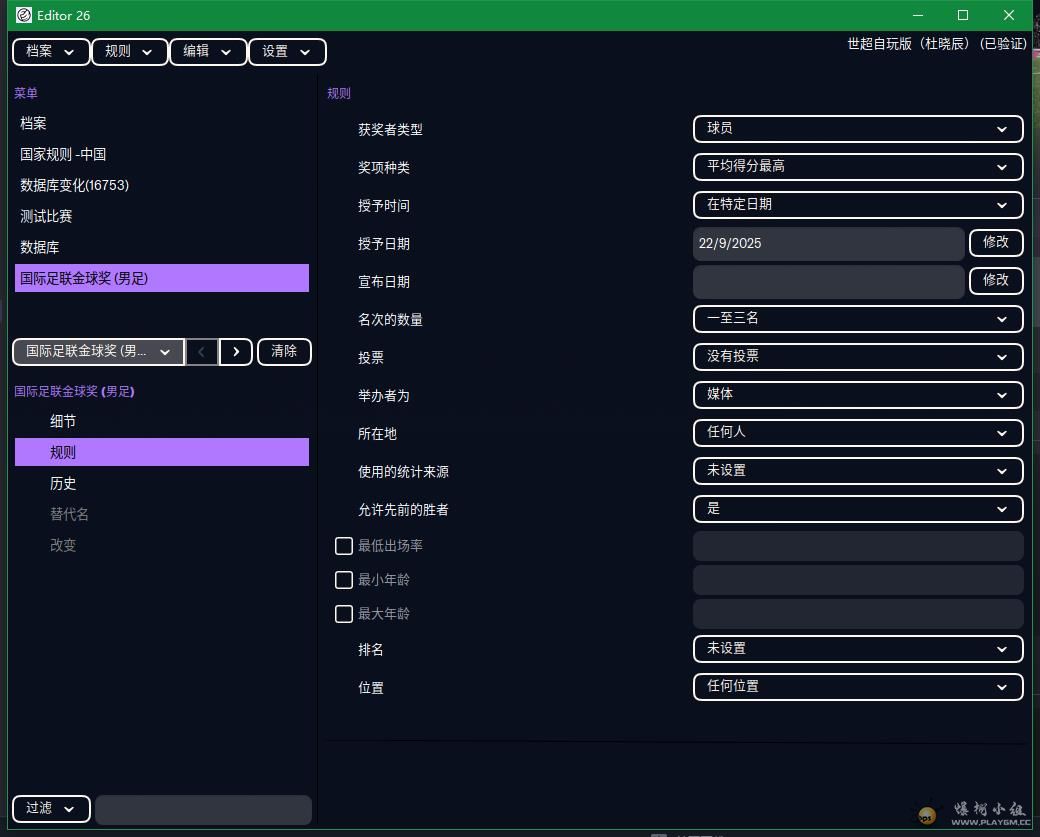This screenshot has height=837, width=1040.
Task: Open the 档案 menu in the top bar
Action: pyautogui.click(x=51, y=52)
